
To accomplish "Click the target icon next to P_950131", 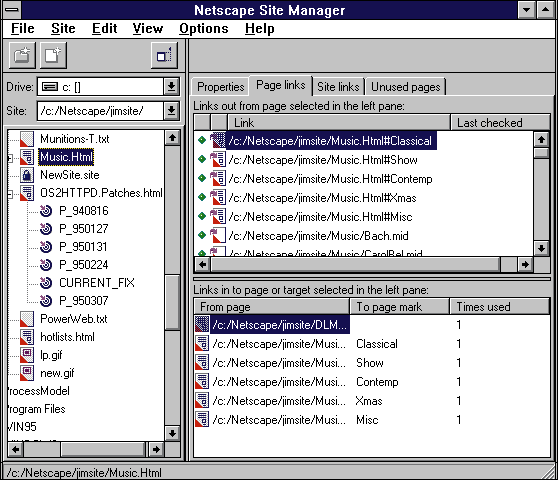I will (46, 247).
